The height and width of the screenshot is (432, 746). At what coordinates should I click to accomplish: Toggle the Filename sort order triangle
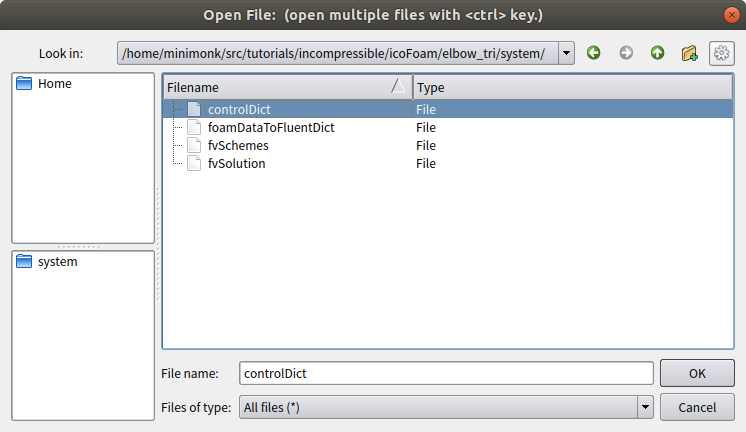pyautogui.click(x=398, y=86)
